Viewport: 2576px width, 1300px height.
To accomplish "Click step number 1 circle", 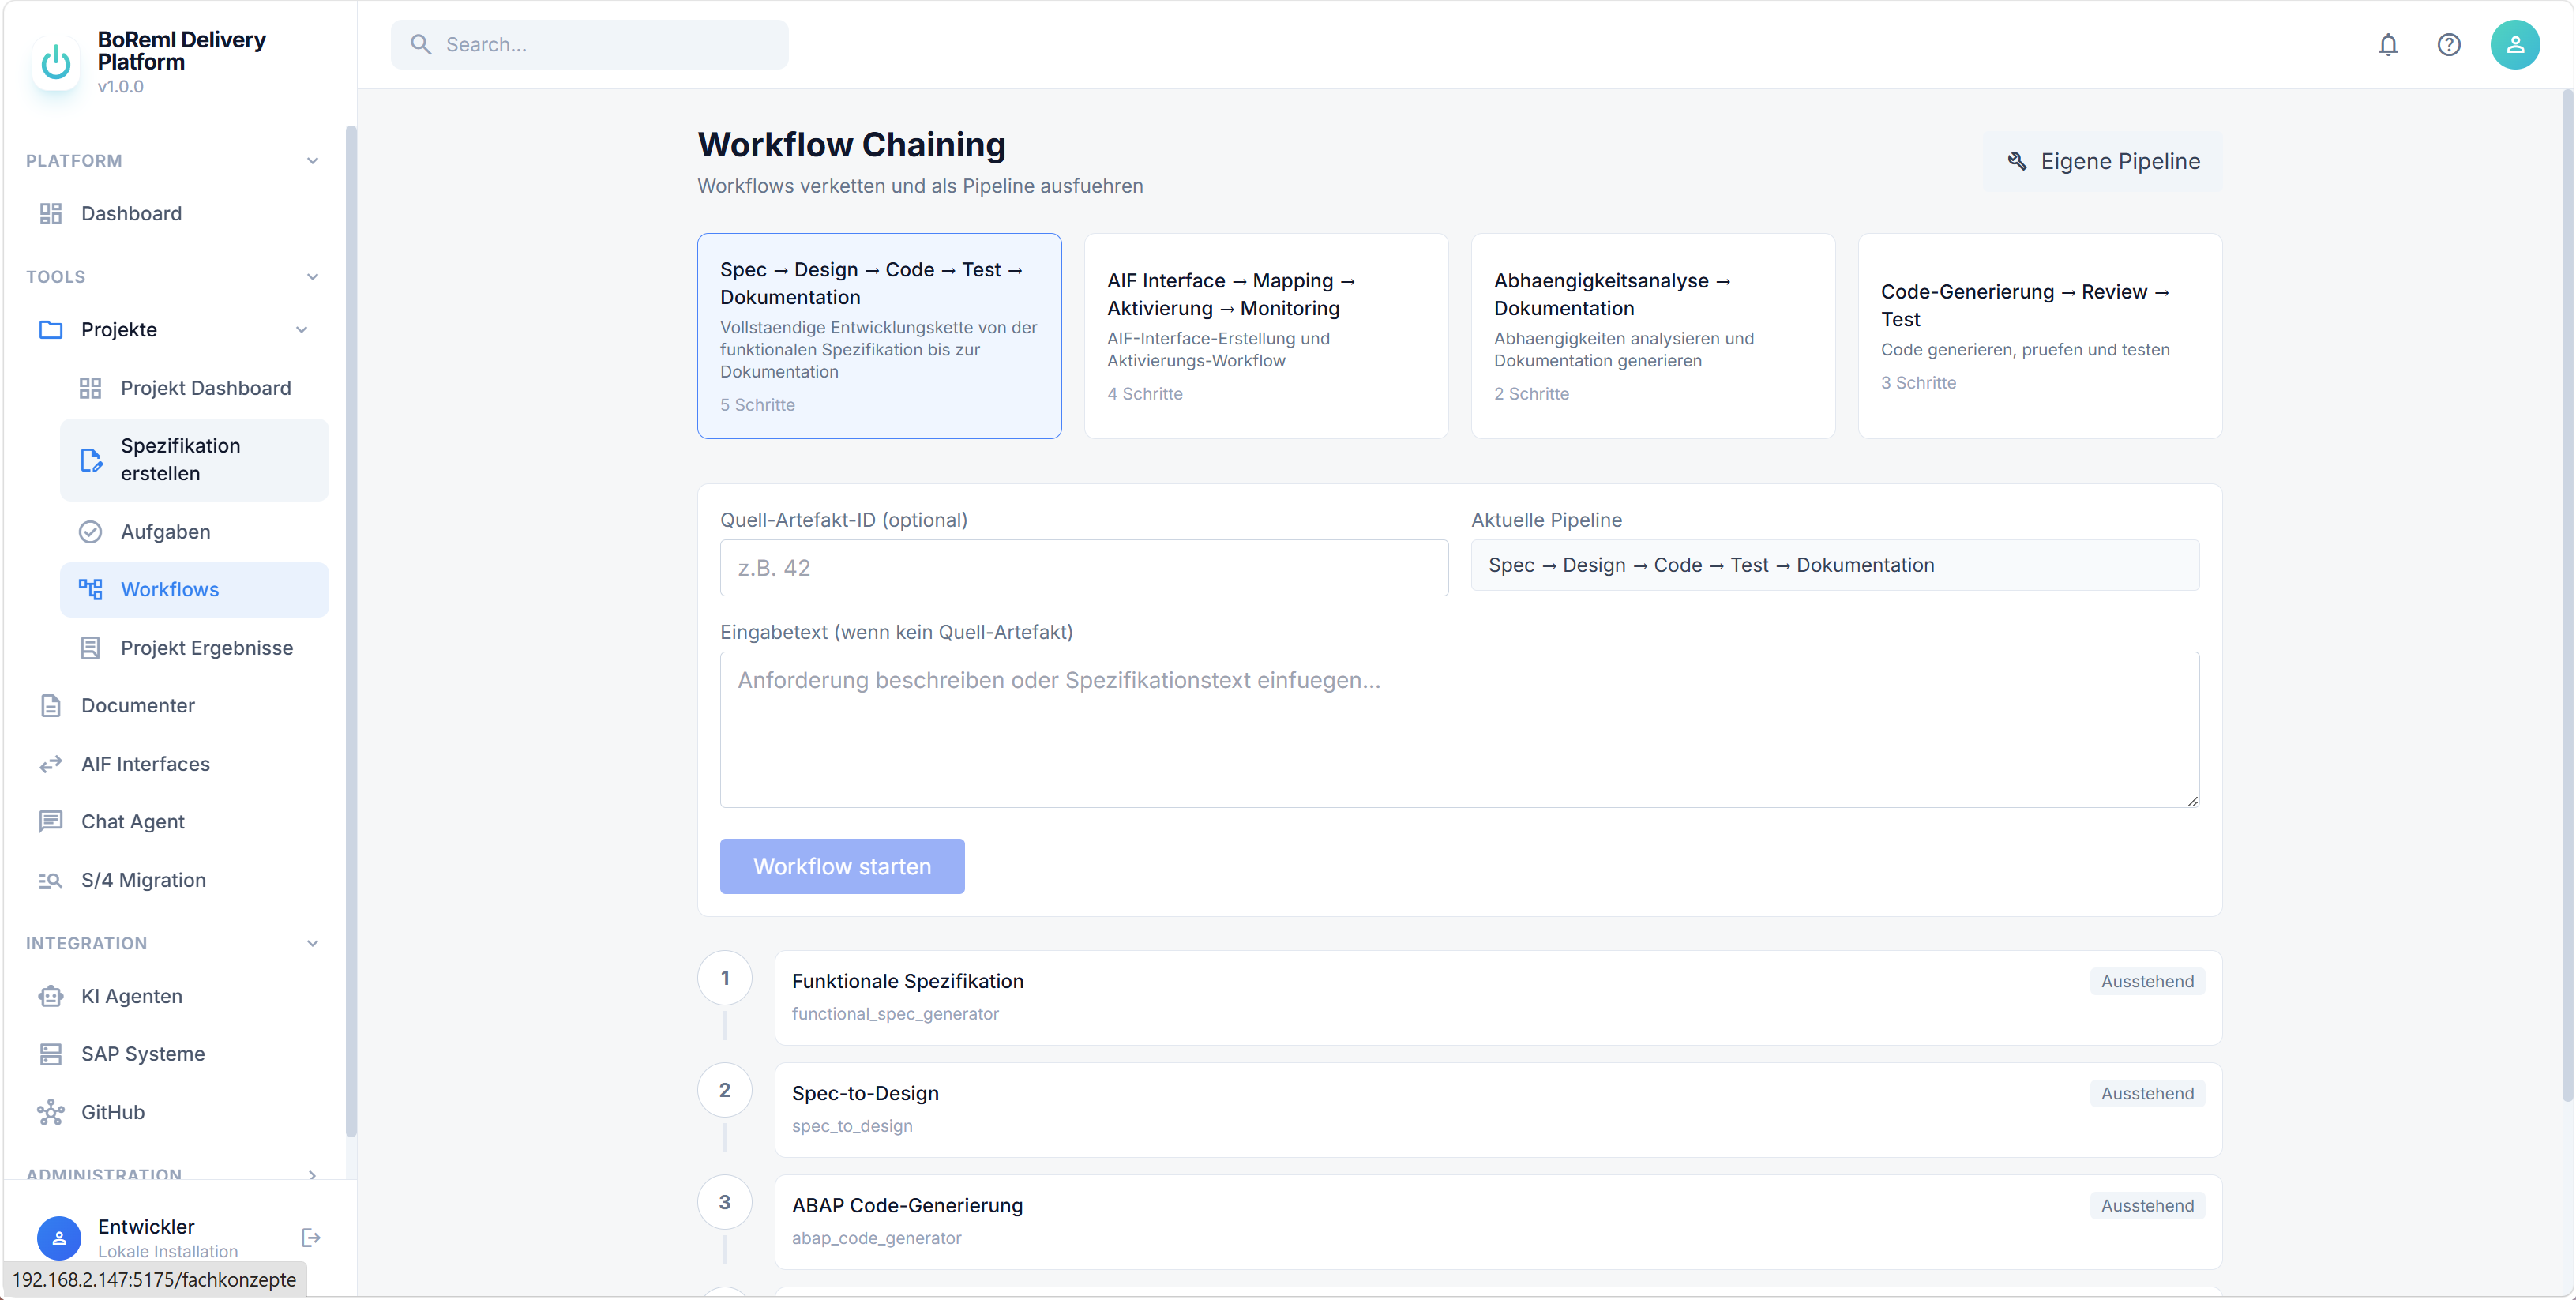I will pos(725,978).
